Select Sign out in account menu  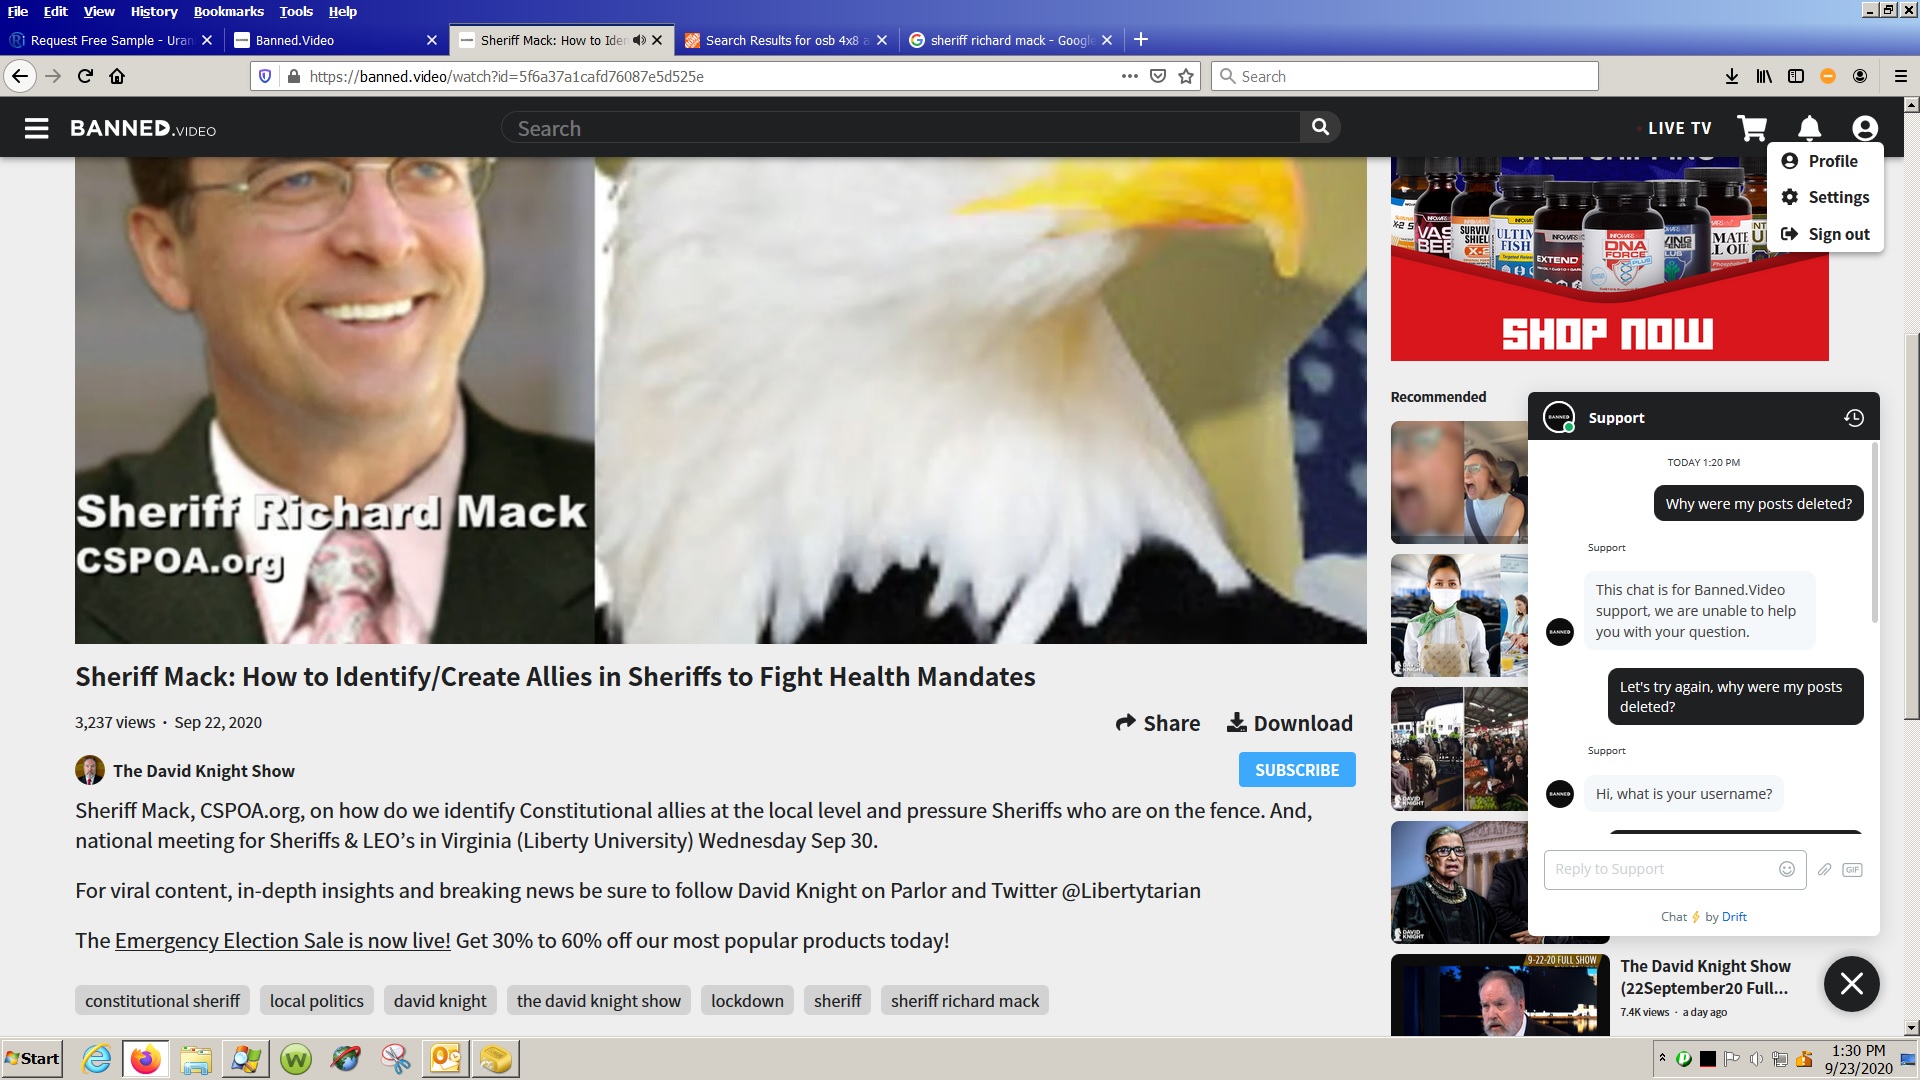(x=1826, y=234)
